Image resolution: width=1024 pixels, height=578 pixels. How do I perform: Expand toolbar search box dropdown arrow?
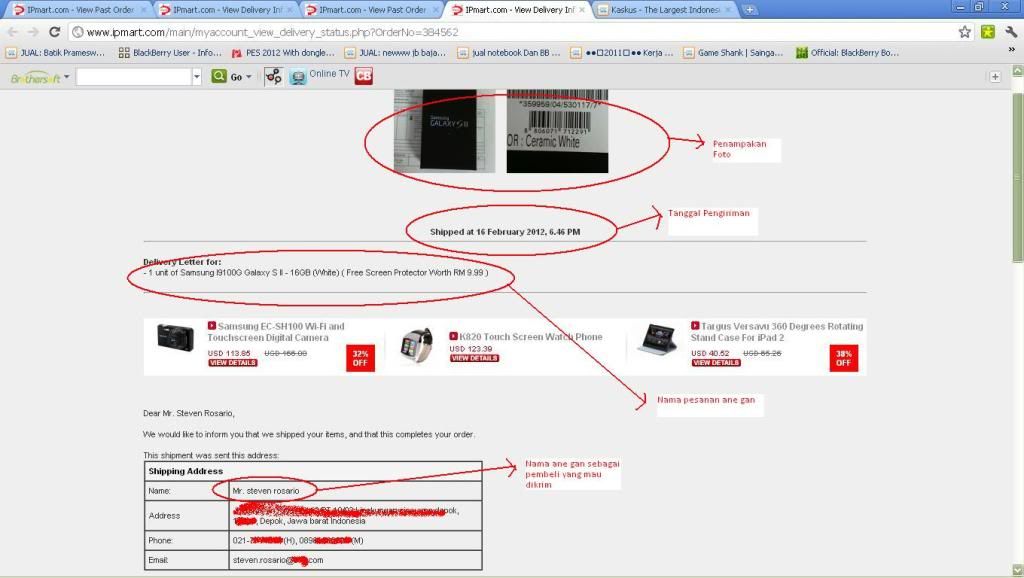(197, 77)
